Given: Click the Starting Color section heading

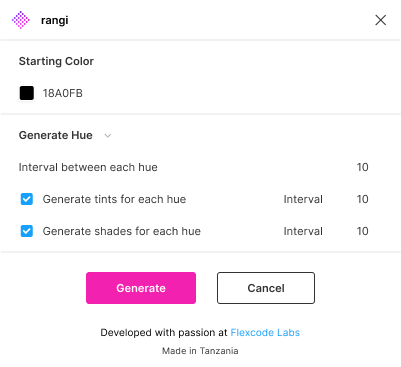Looking at the screenshot, I should click(x=56, y=61).
